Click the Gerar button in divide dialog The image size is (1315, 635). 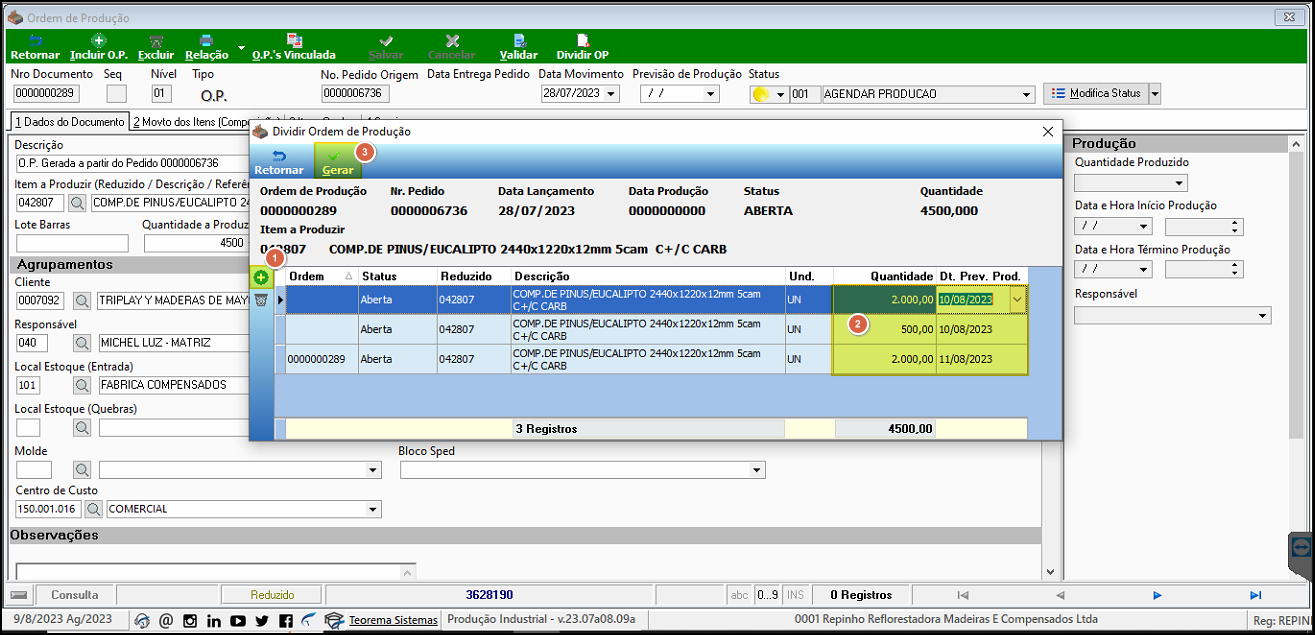[337, 161]
